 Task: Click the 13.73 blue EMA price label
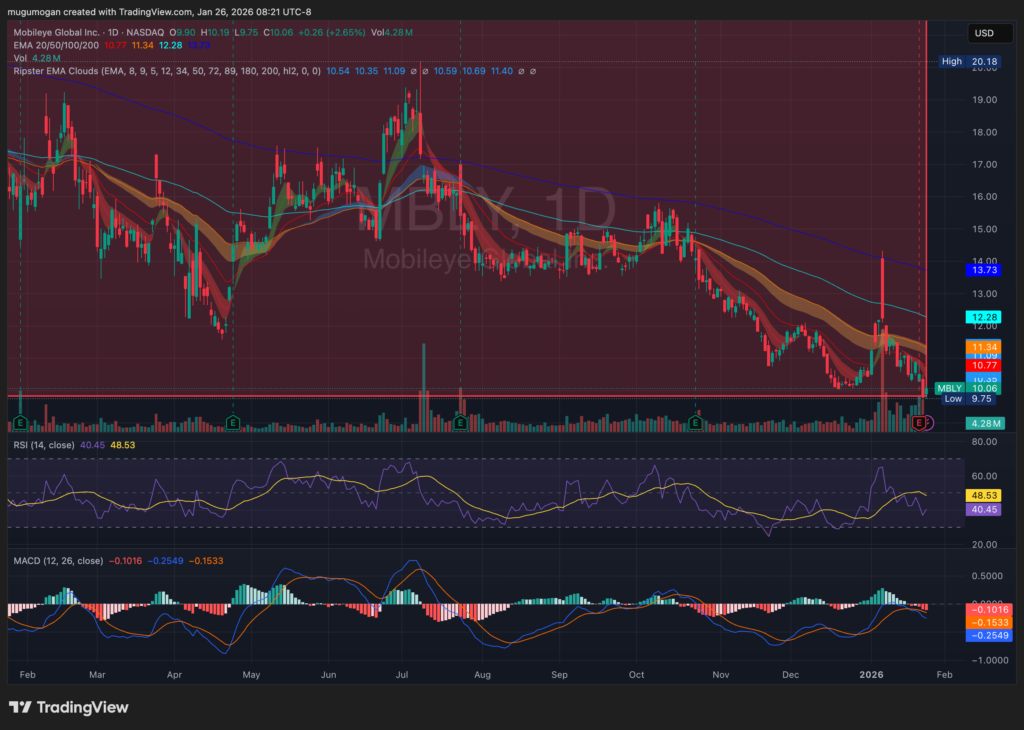click(981, 270)
